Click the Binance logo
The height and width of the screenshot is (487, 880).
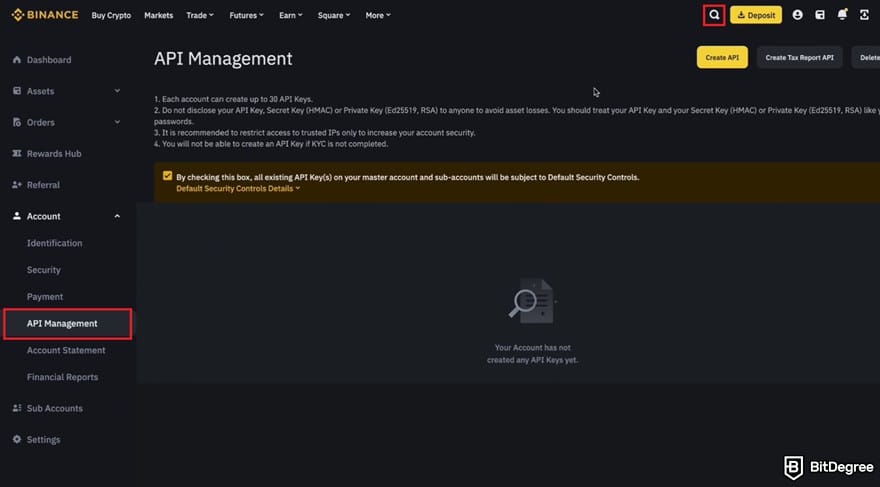click(45, 15)
